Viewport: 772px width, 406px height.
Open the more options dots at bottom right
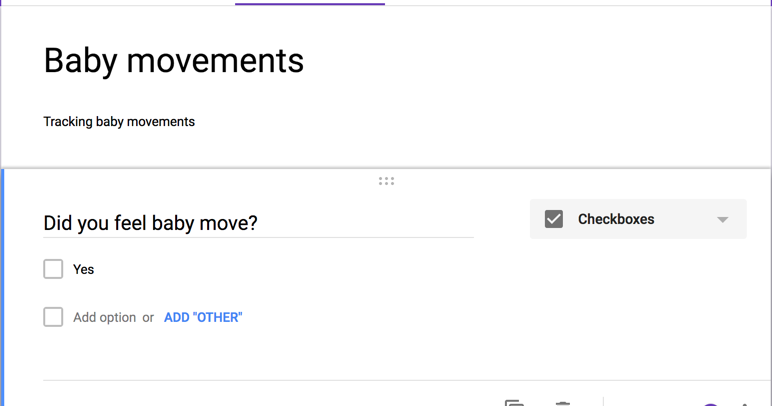pyautogui.click(x=744, y=405)
